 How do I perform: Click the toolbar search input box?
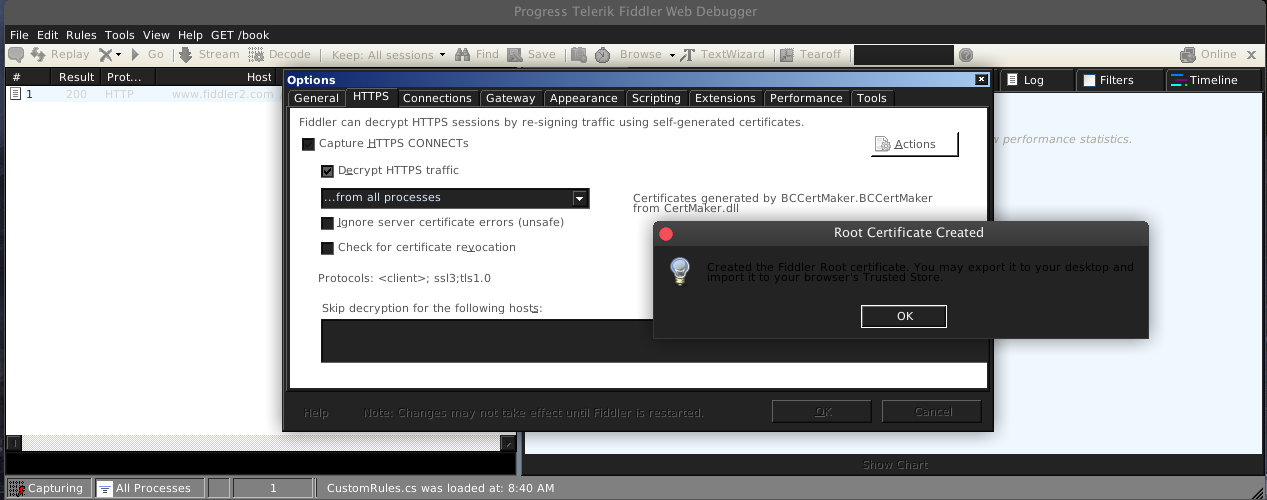point(903,55)
